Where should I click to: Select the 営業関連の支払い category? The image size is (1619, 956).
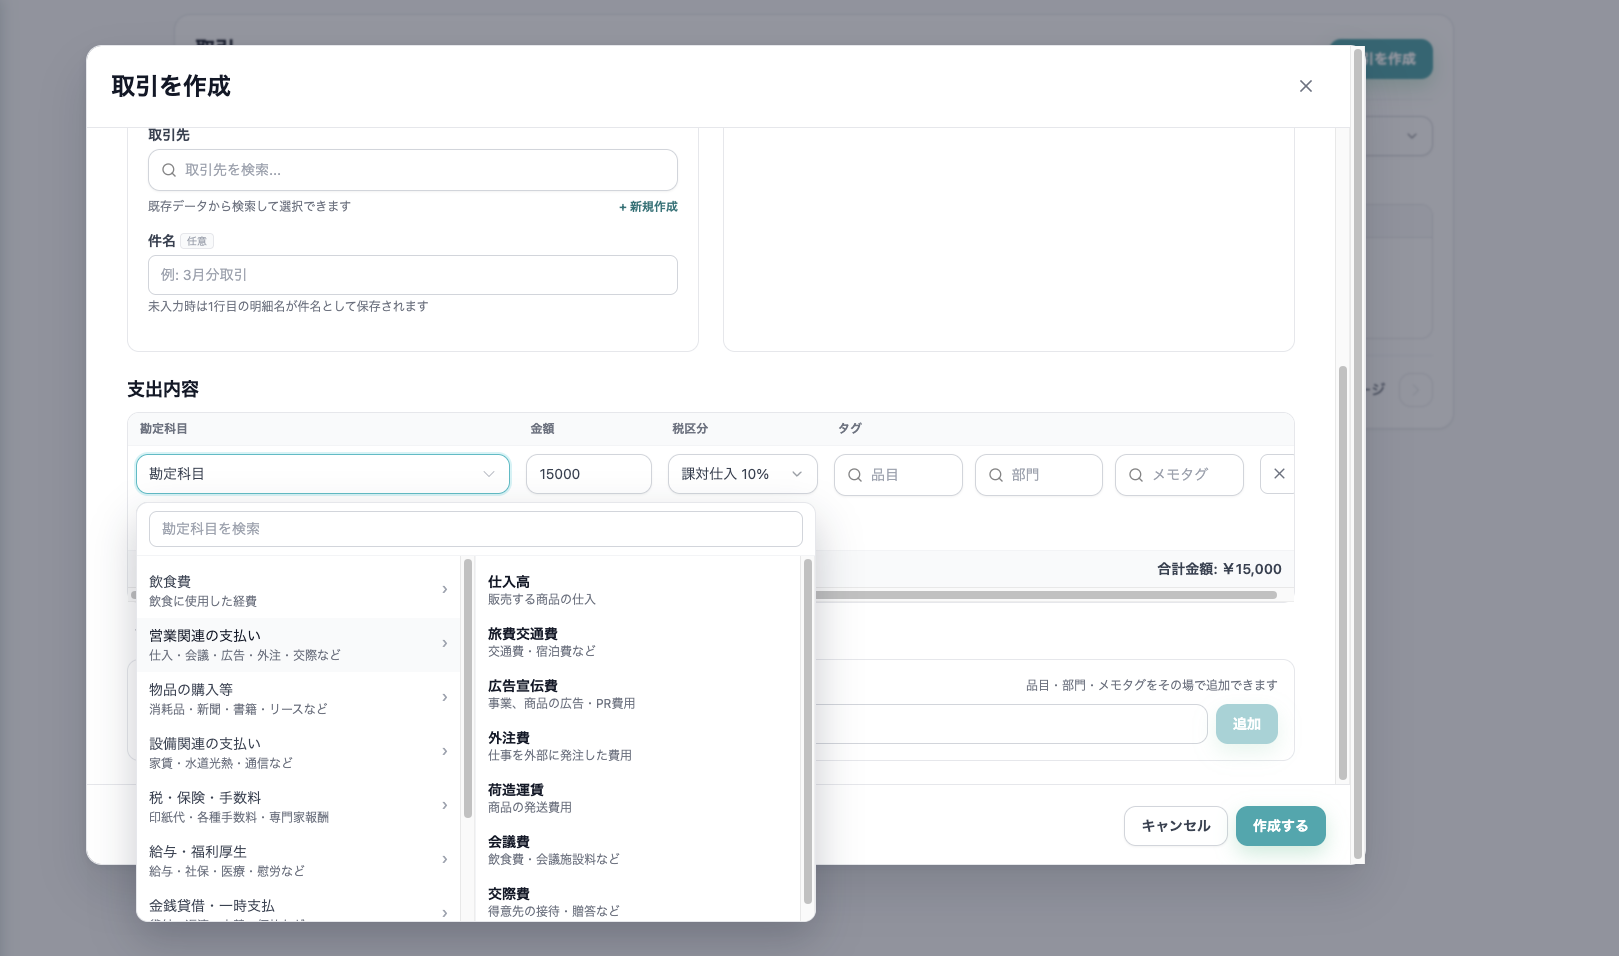click(290, 644)
